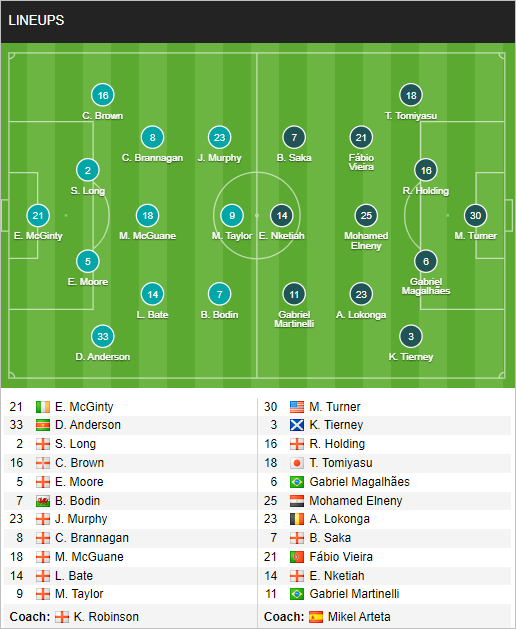
Task: Select Mohamed Elneny's number 25 circle
Action: tap(366, 215)
